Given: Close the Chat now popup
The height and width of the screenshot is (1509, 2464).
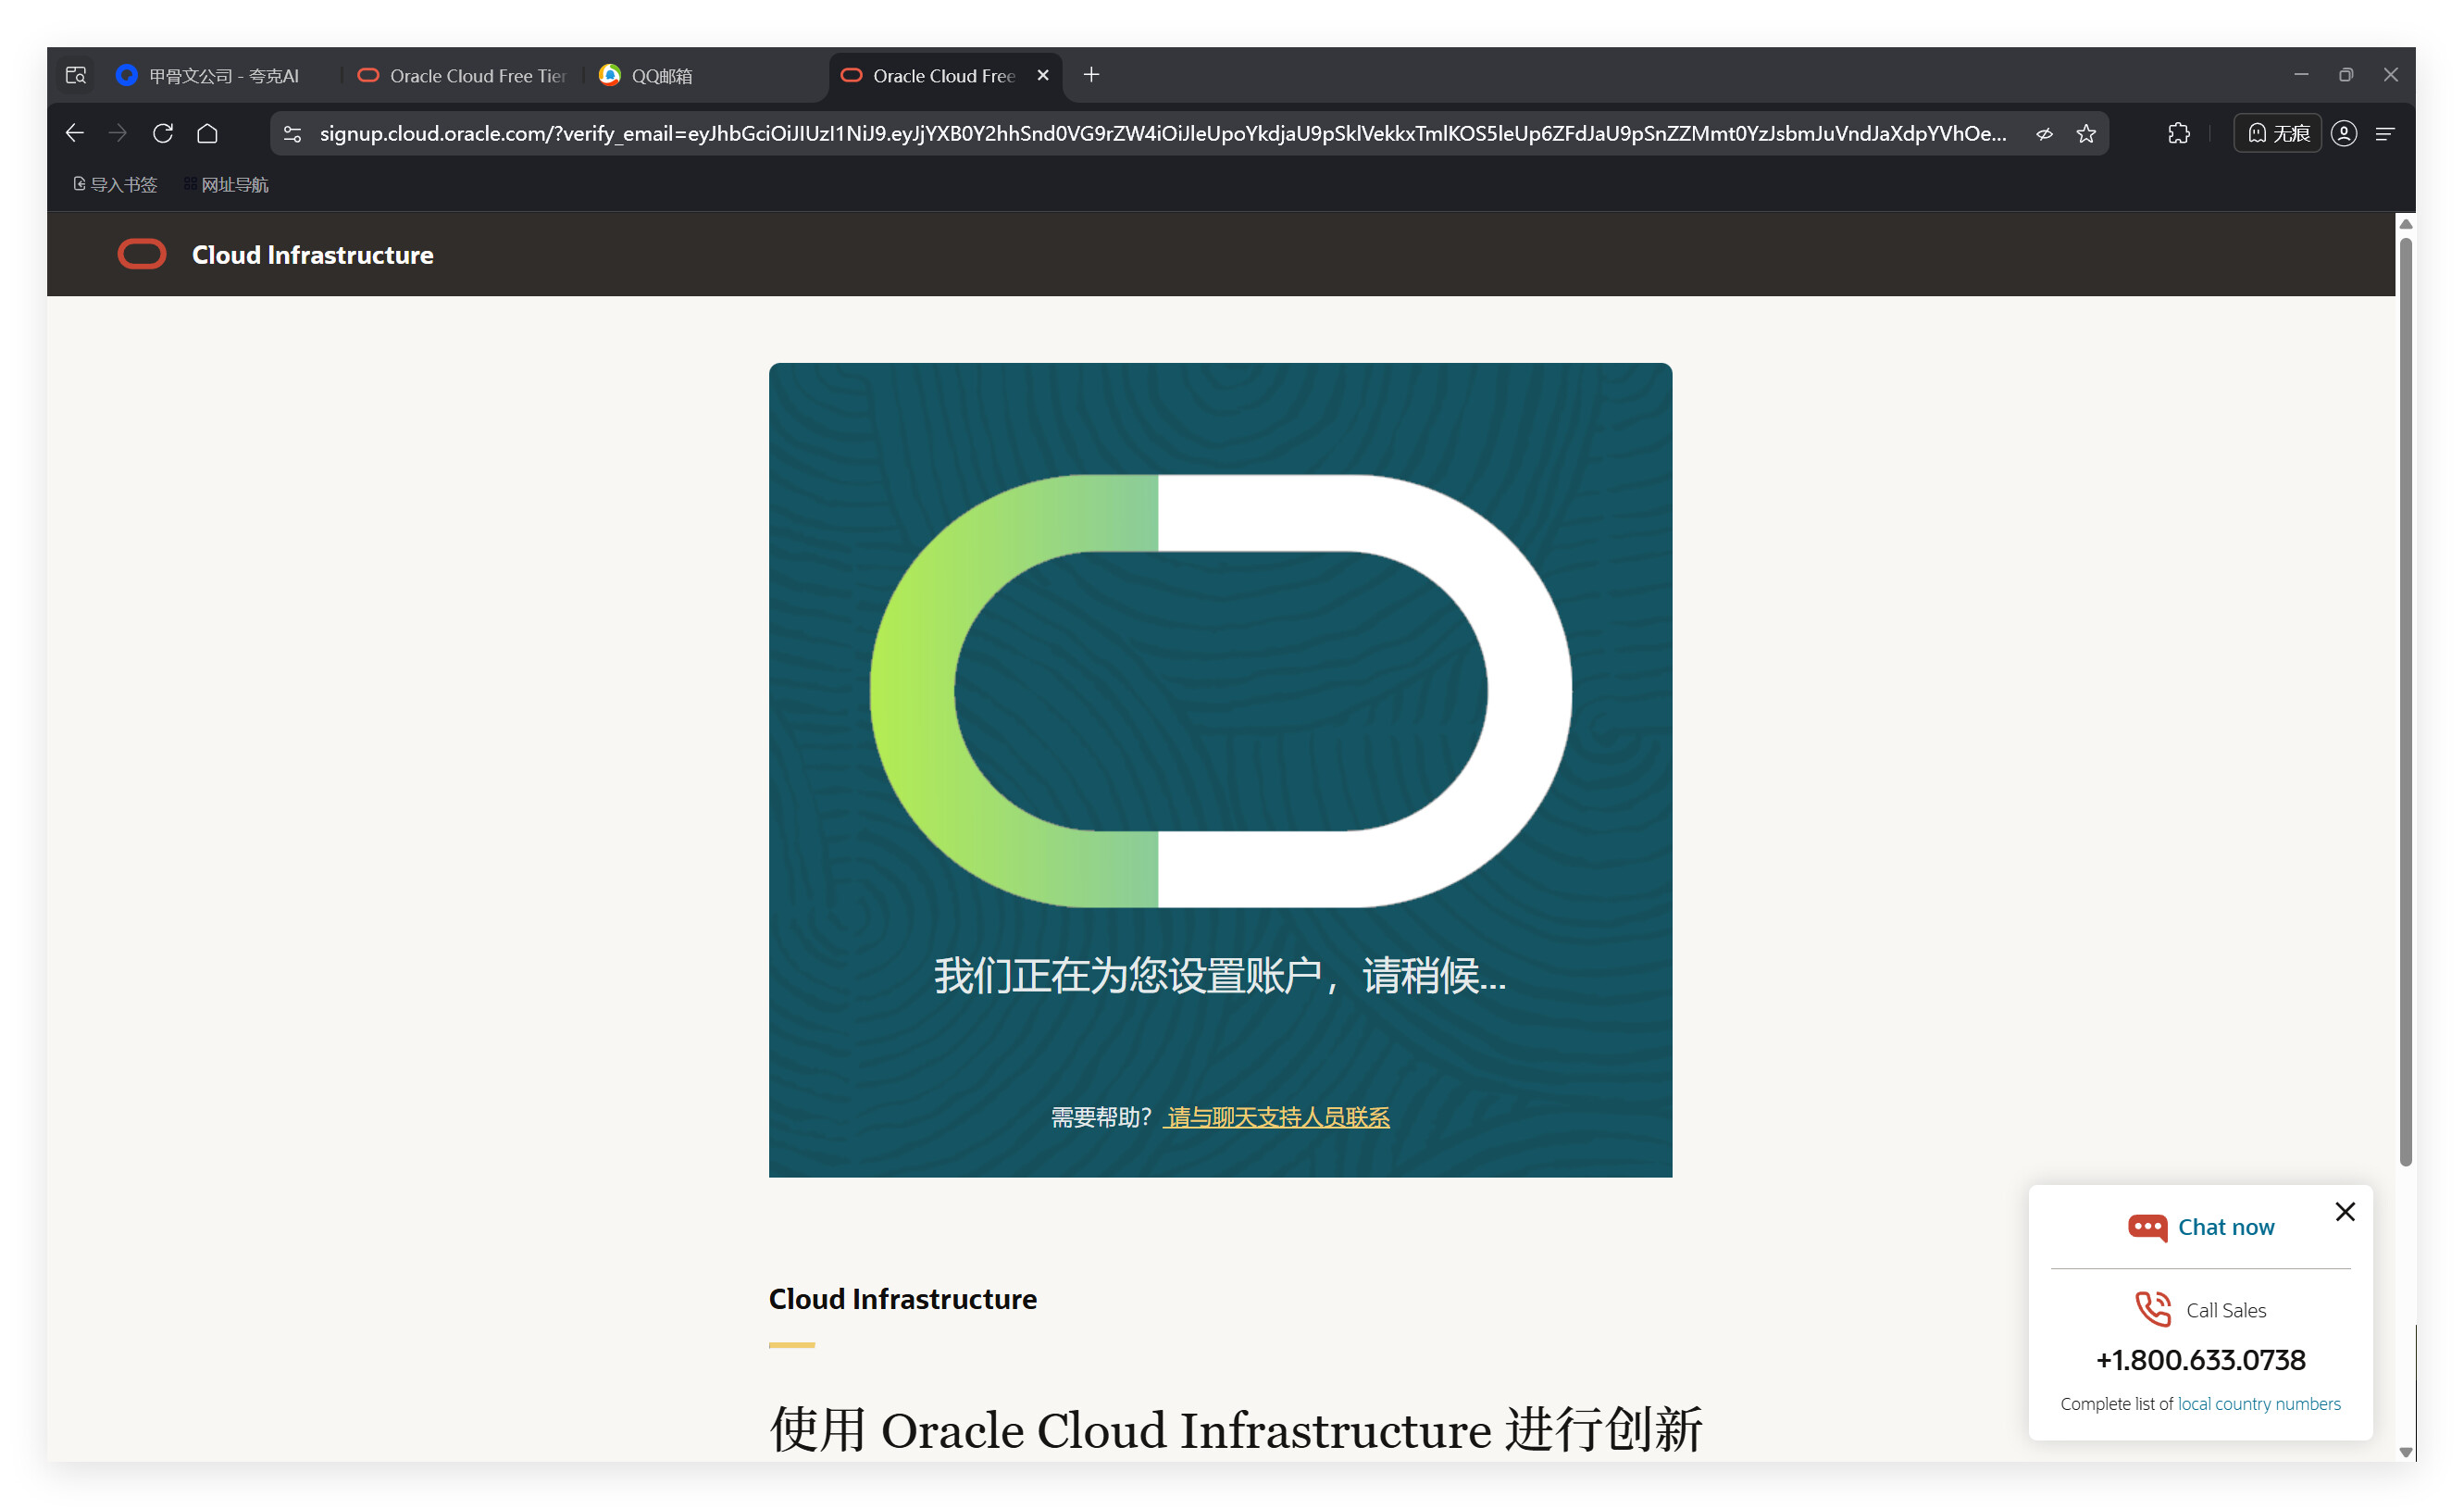Looking at the screenshot, I should [2345, 1211].
